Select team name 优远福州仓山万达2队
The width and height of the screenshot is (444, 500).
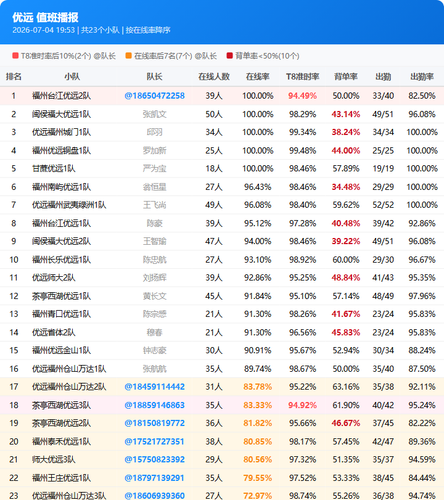point(69,387)
